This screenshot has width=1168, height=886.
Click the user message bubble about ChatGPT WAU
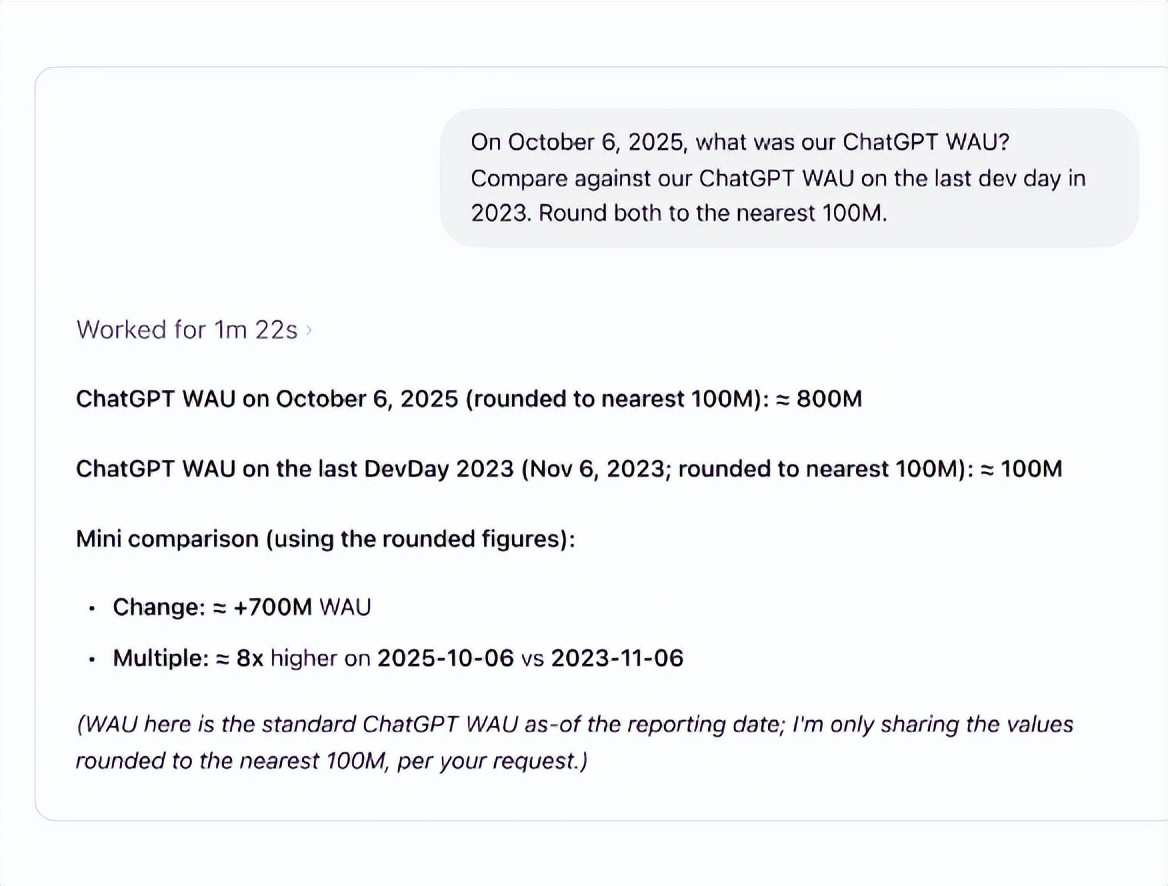click(x=790, y=178)
